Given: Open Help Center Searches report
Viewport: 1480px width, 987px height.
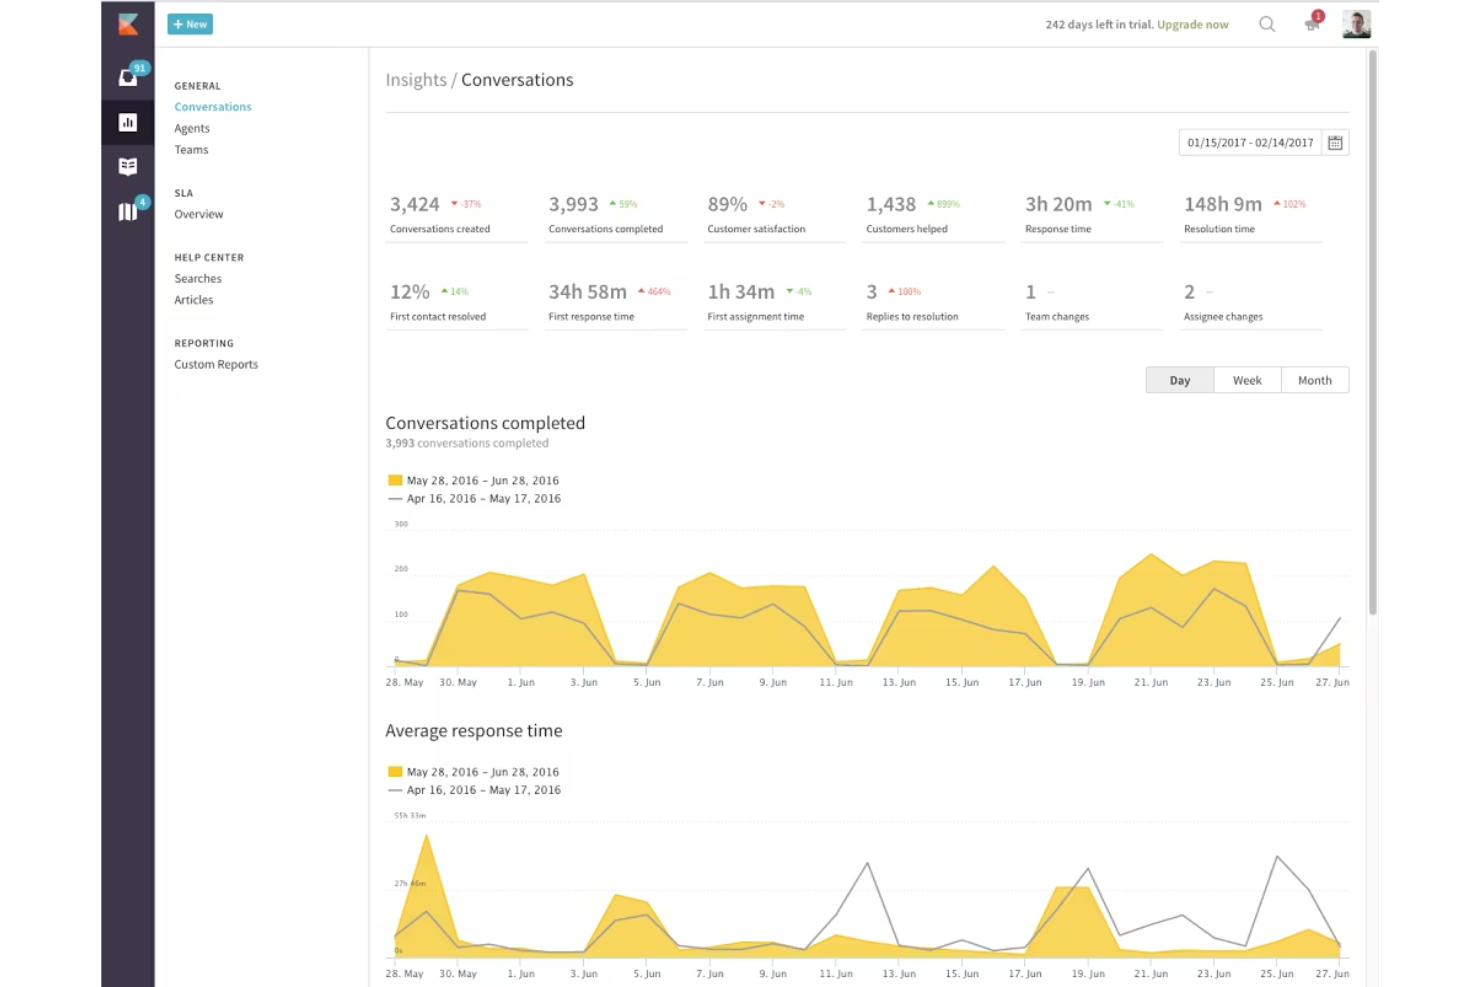Looking at the screenshot, I should pos(198,279).
